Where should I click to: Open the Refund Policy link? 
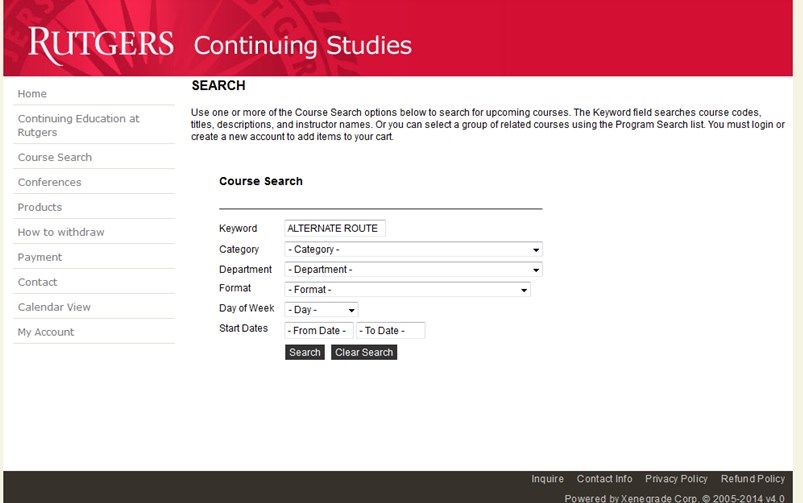(x=753, y=479)
